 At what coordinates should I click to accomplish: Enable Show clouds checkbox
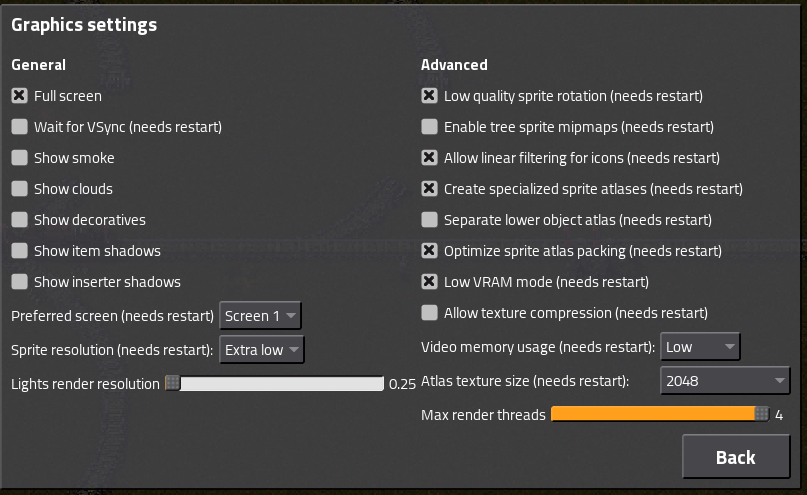click(x=20, y=189)
